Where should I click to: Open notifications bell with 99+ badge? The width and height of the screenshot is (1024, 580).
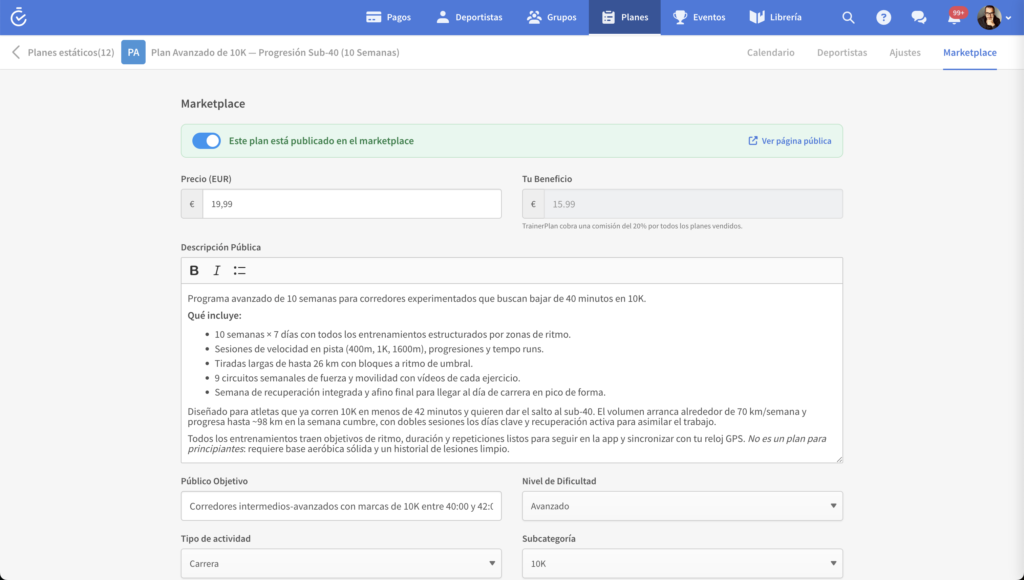coord(954,17)
